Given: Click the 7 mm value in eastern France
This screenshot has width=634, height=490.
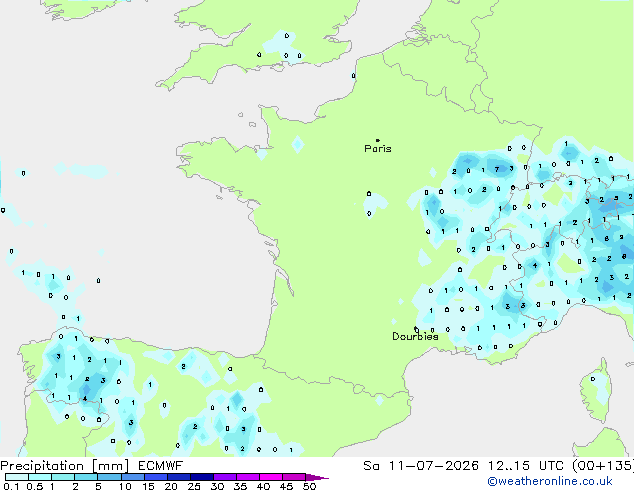Looking at the screenshot, I should (x=497, y=169).
